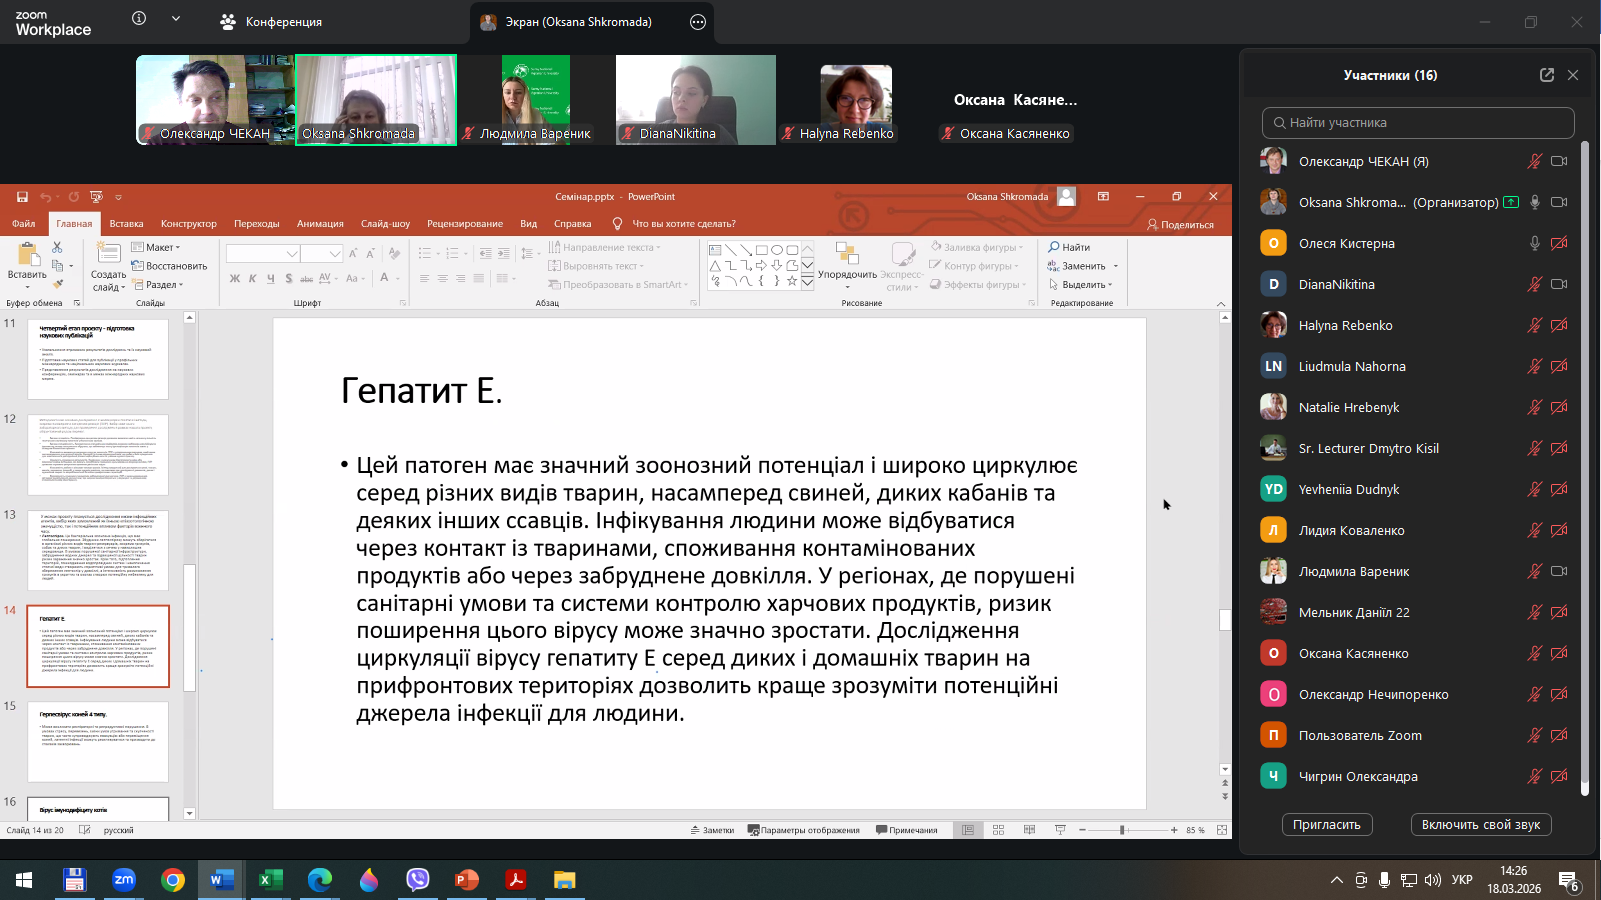Click the slide sorter view icon
This screenshot has height=900, width=1601.
pos(998,830)
